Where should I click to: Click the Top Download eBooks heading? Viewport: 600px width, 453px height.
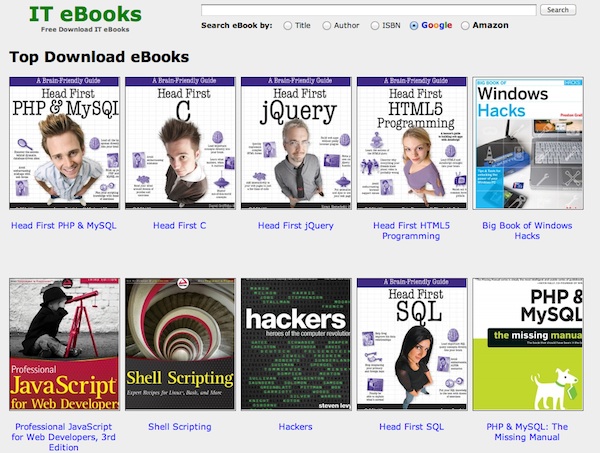click(99, 57)
